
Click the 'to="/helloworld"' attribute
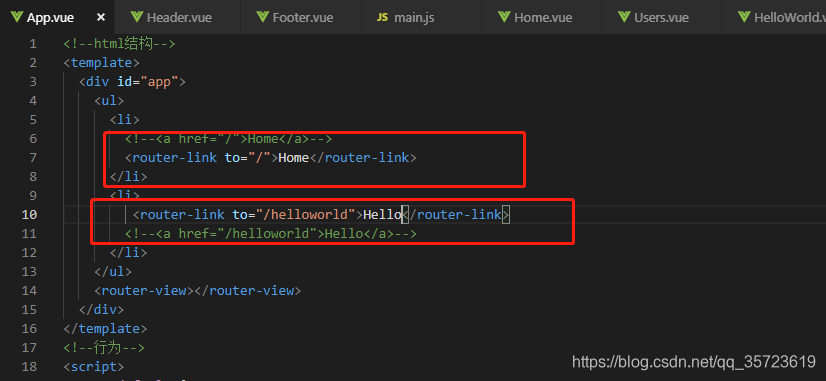(x=294, y=214)
